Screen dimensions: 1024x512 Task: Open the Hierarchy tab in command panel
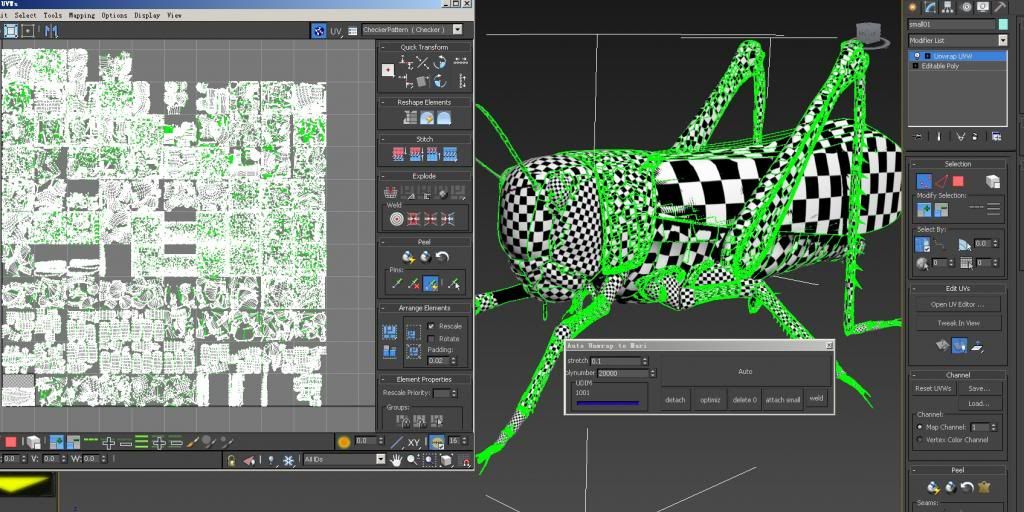948,7
